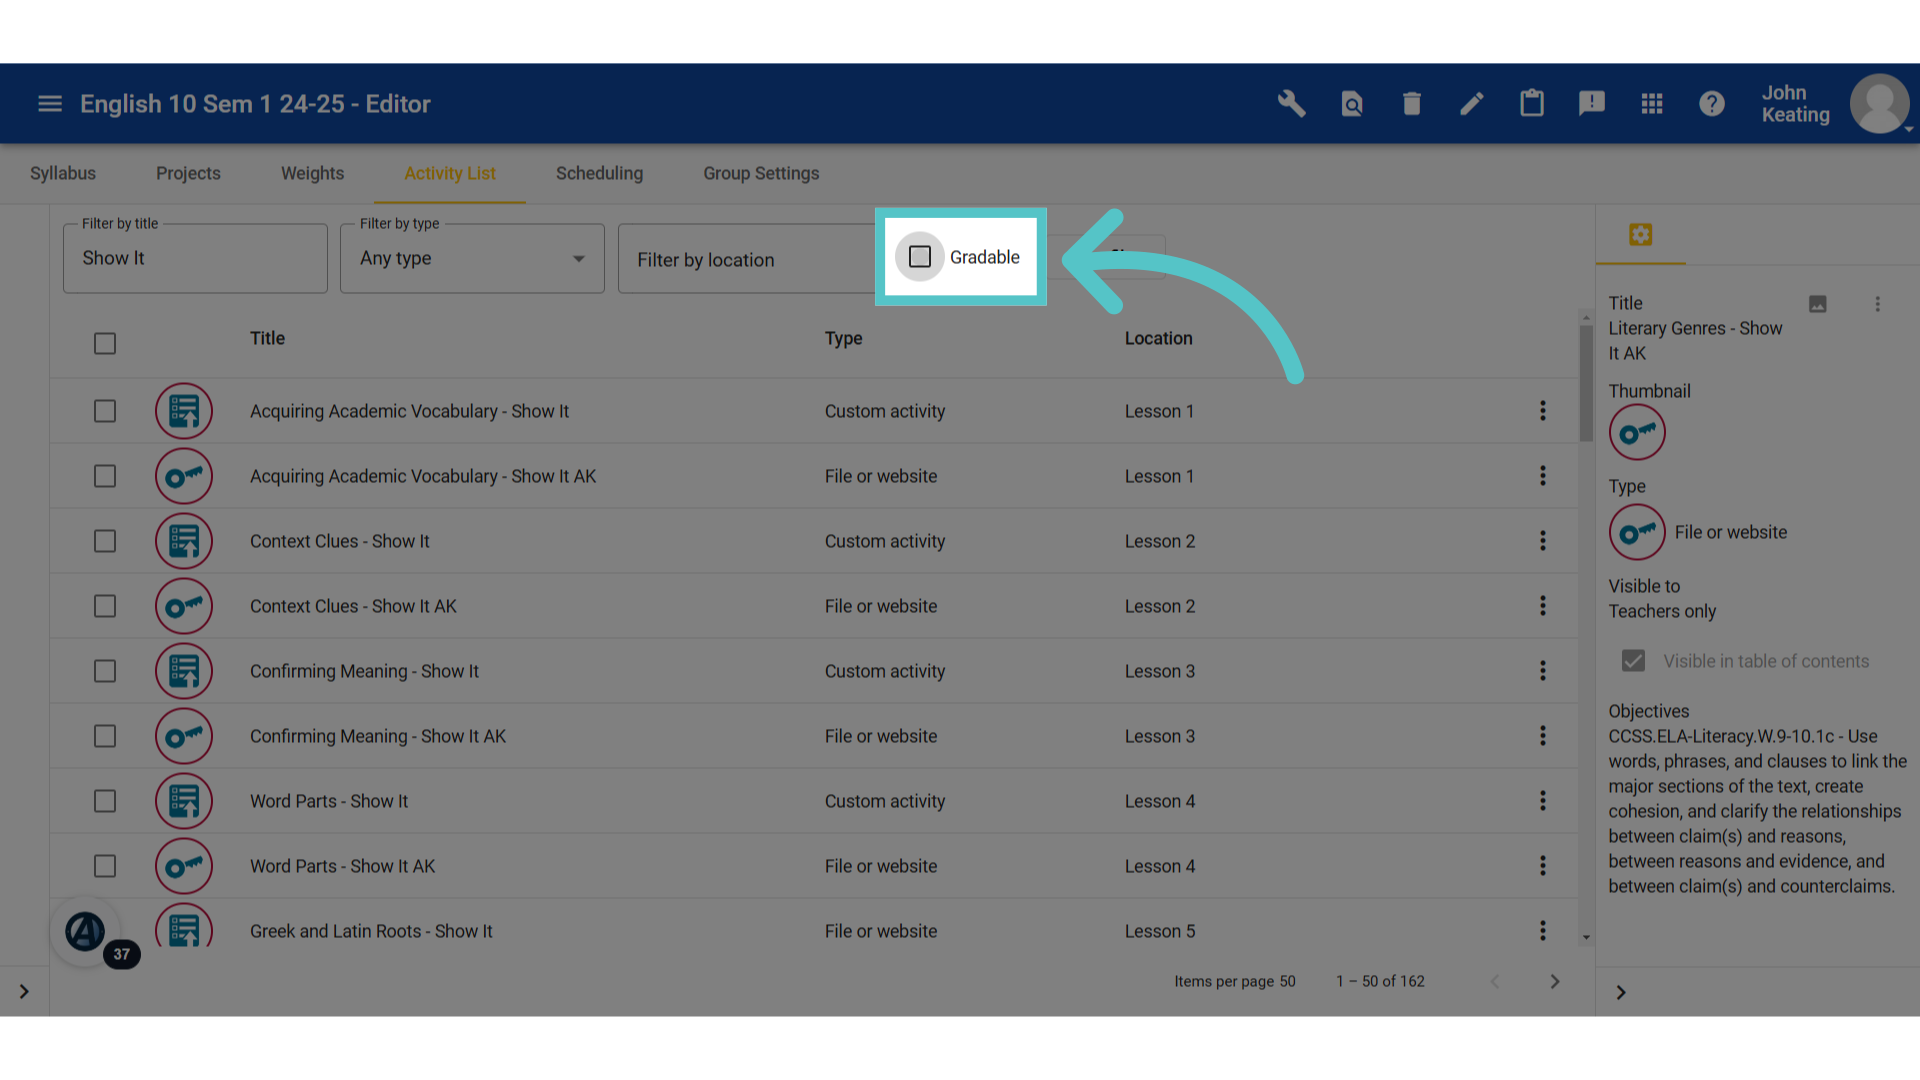Click the pencil edit icon
The width and height of the screenshot is (1920, 1080).
[x=1472, y=104]
